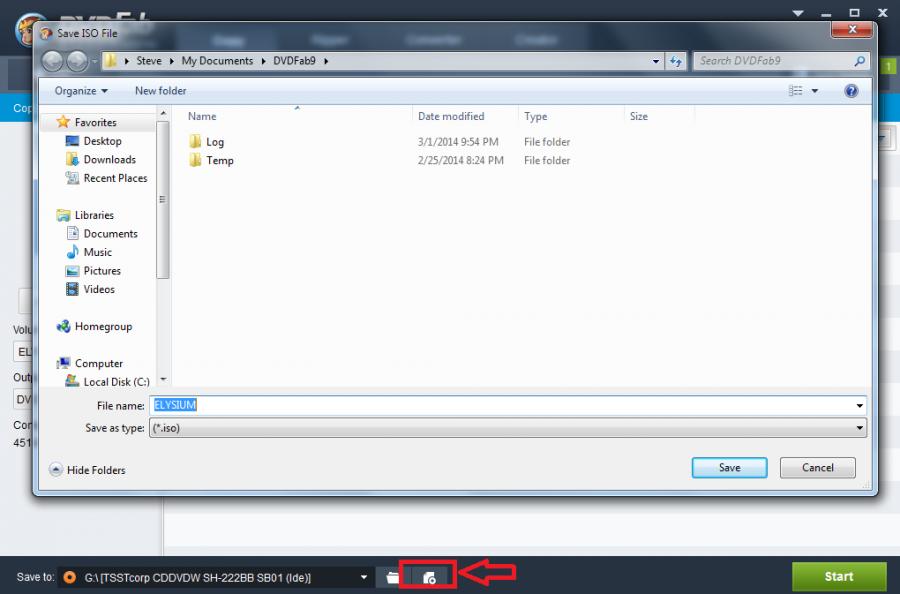Select Computer in navigation pane
This screenshot has width=900, height=594.
coord(98,363)
